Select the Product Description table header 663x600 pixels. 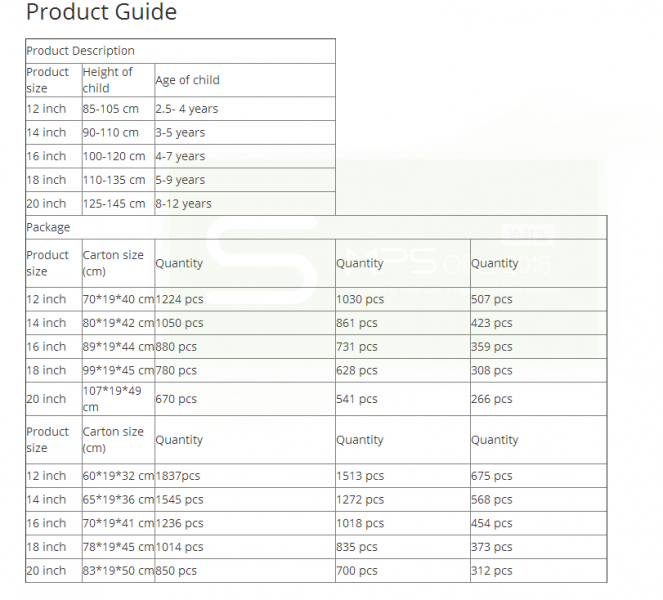click(80, 51)
